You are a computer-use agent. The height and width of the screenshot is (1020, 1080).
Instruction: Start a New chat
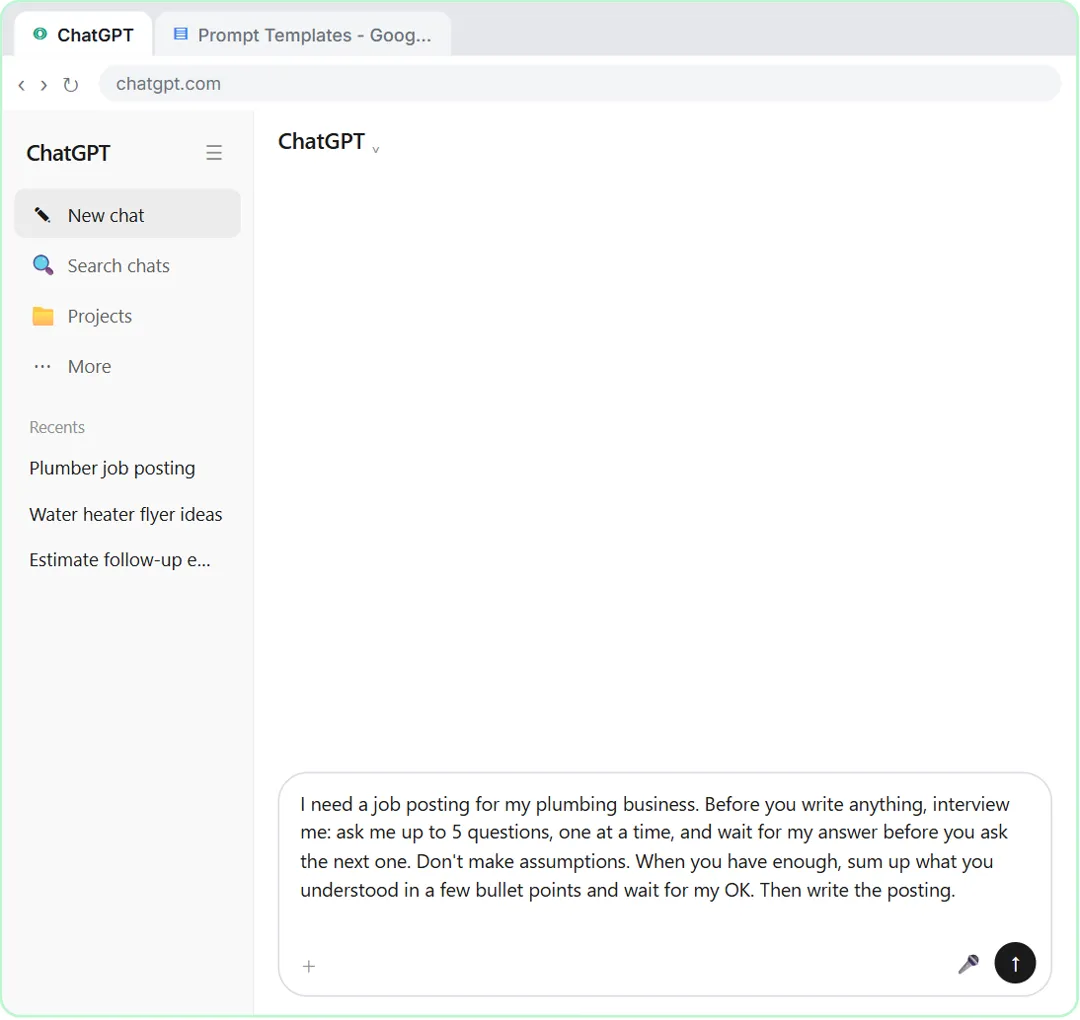[x=127, y=214]
